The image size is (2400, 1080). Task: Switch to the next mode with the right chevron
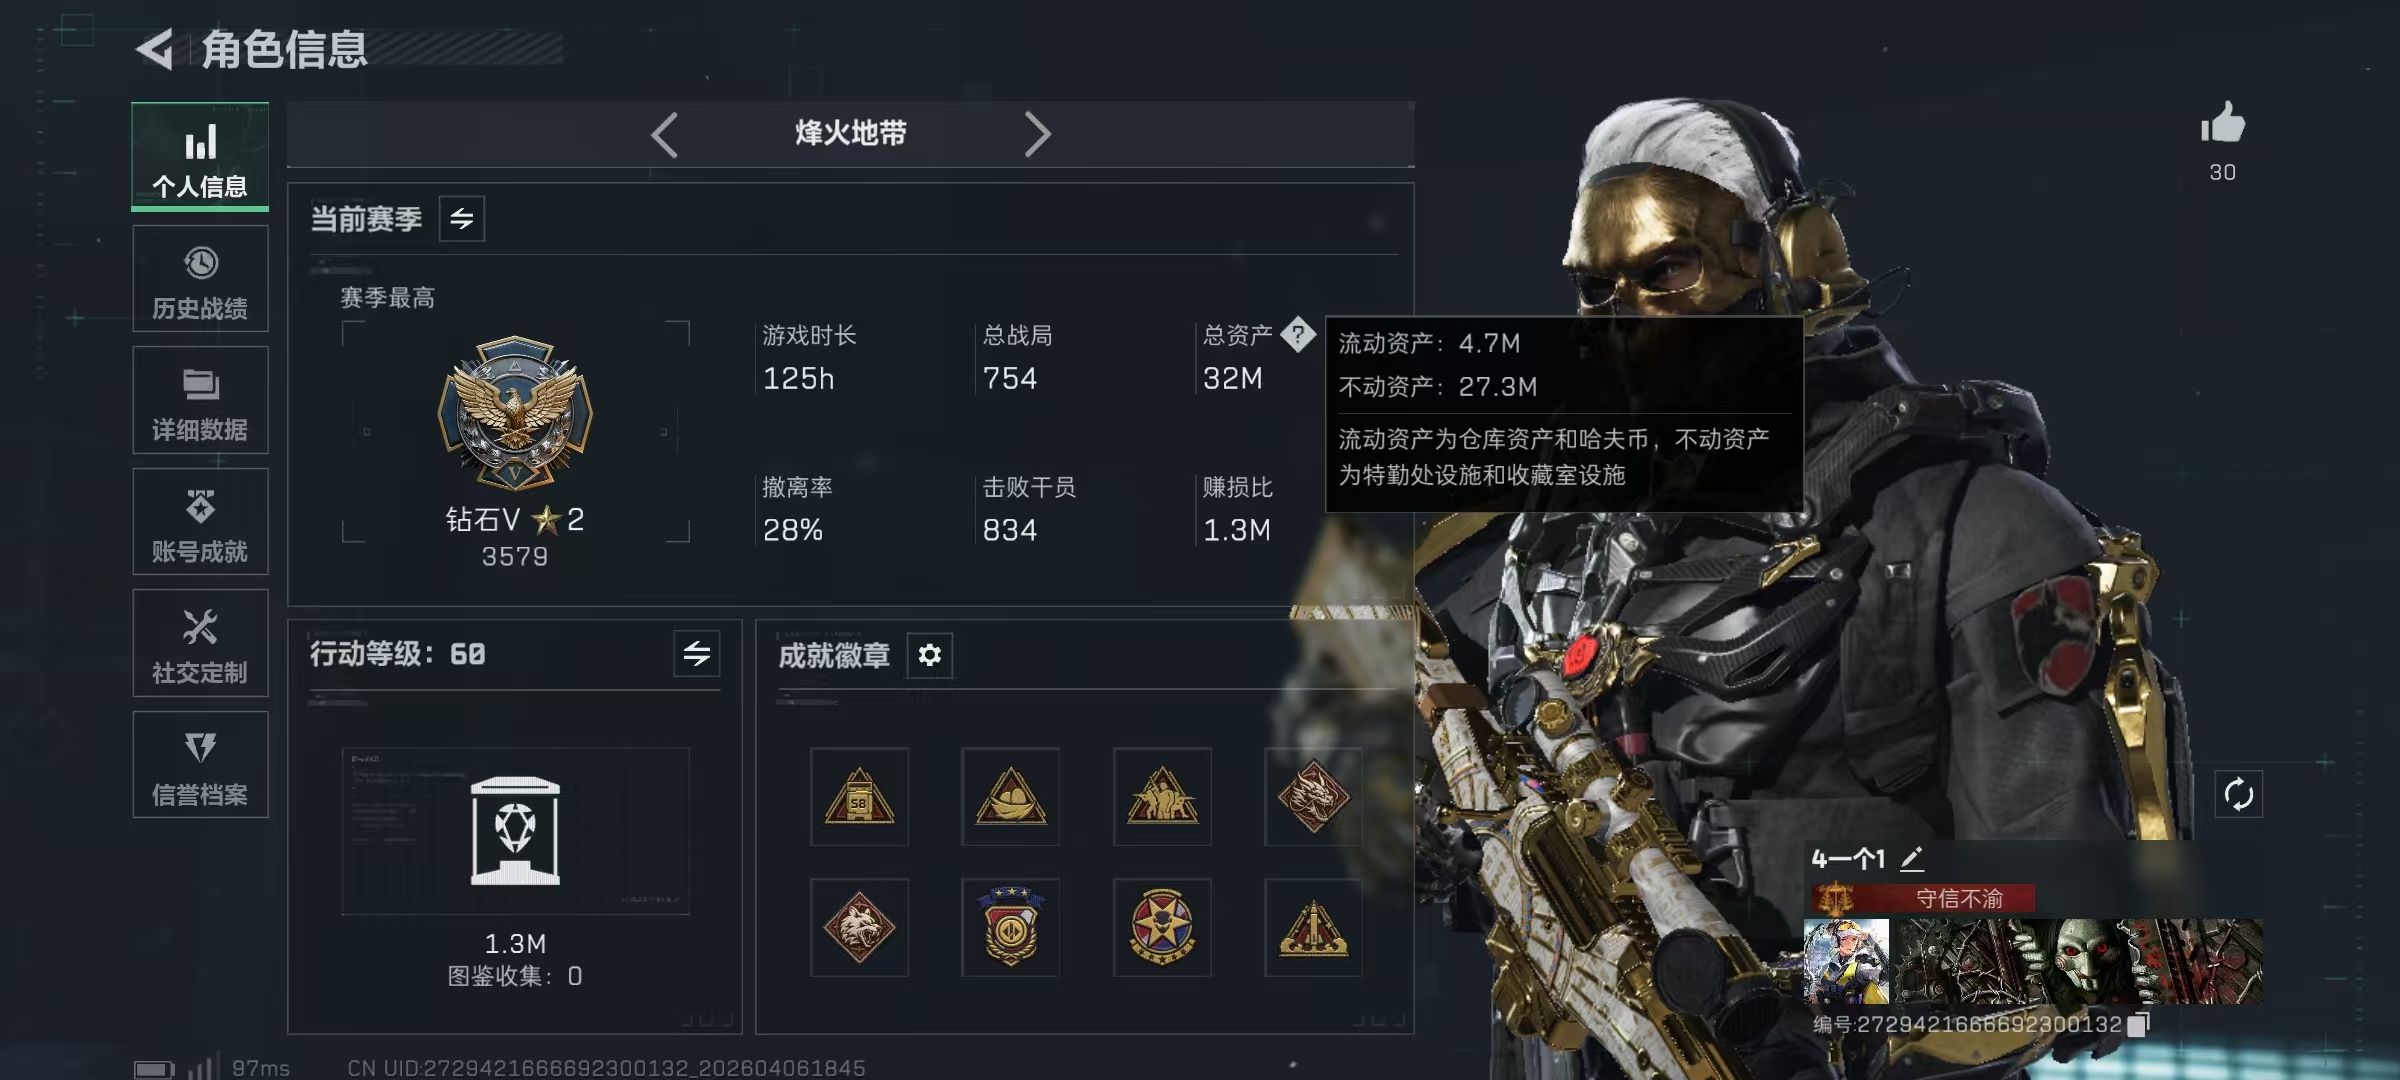pos(1037,134)
